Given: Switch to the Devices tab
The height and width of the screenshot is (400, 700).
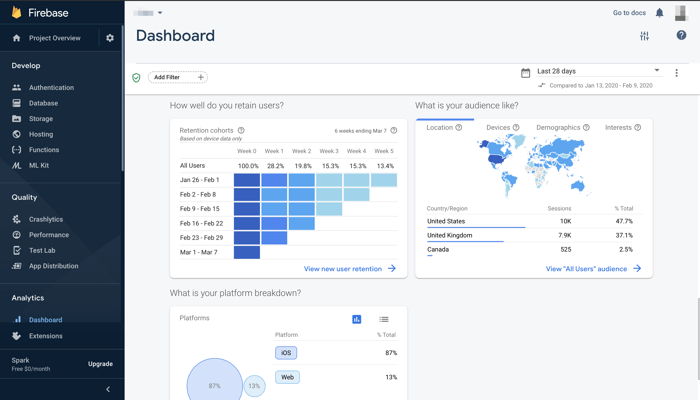Looking at the screenshot, I should (498, 128).
